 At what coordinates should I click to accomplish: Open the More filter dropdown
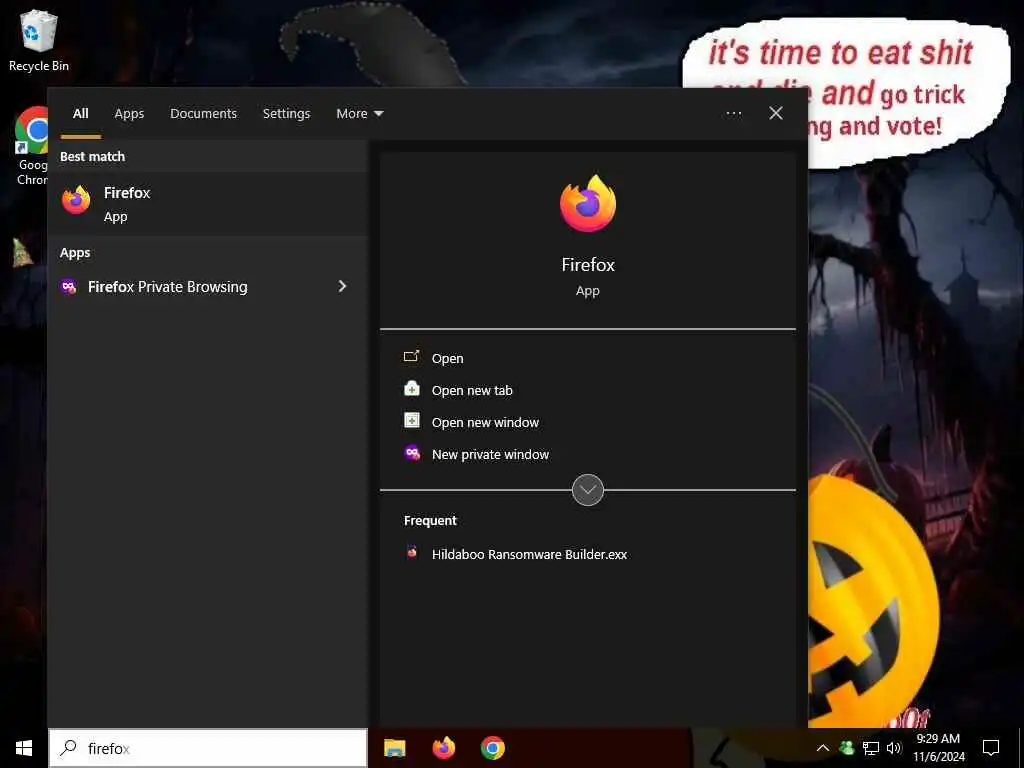359,114
